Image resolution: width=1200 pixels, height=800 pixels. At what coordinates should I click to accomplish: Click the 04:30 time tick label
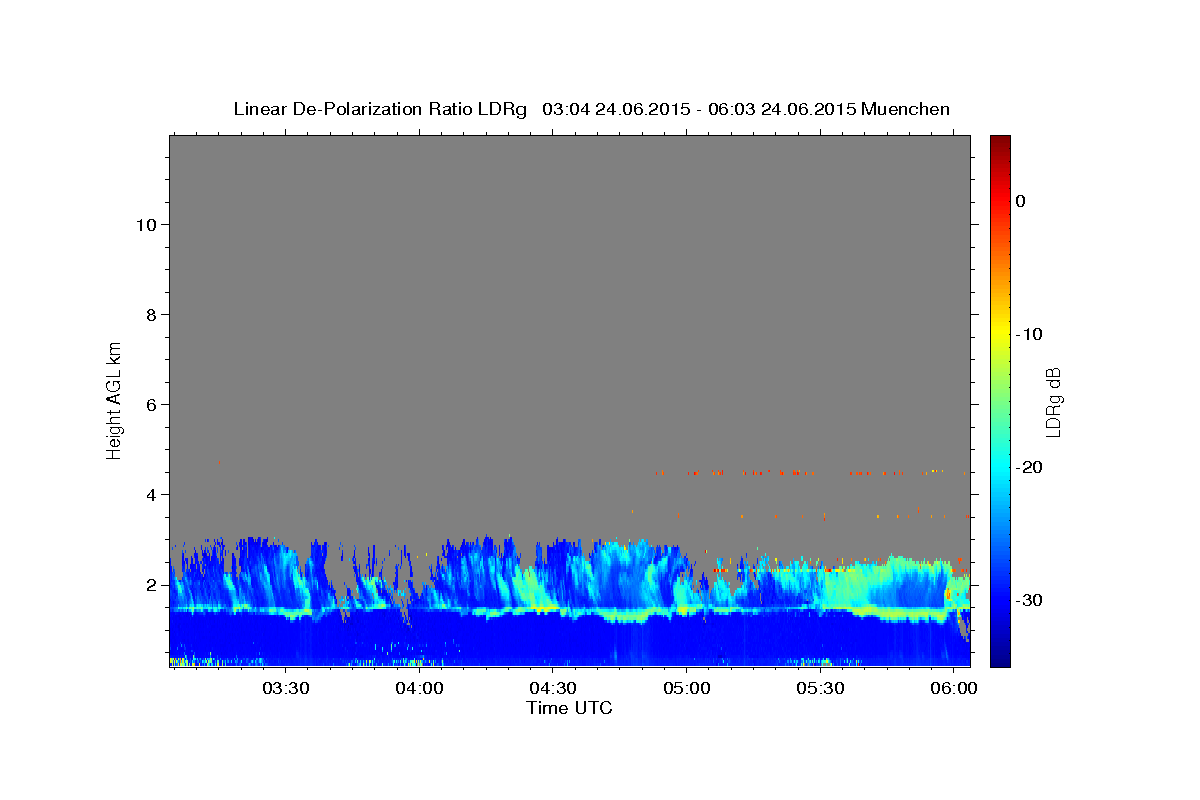click(553, 689)
